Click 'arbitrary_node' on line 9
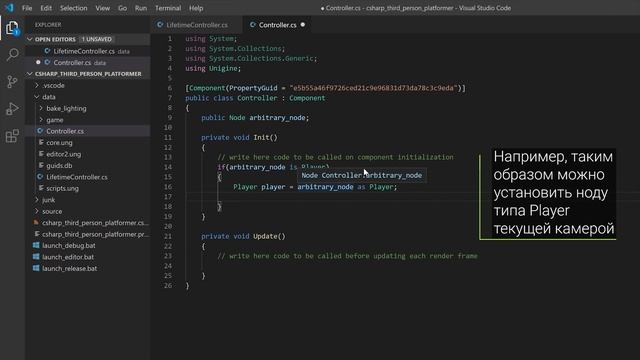The height and width of the screenshot is (360, 640). (277, 118)
